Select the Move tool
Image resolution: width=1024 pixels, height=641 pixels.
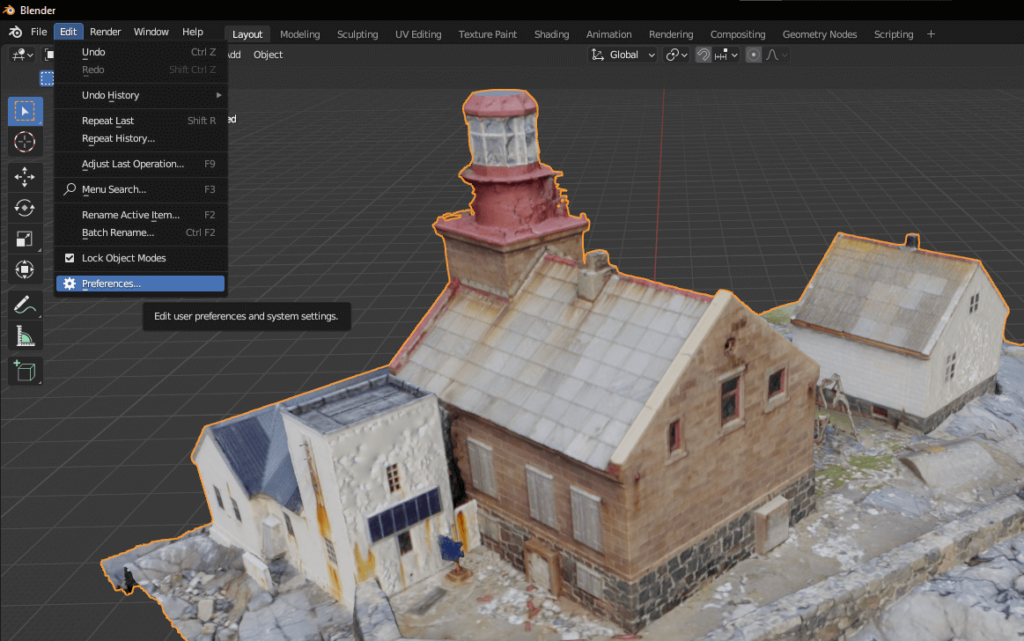tap(24, 175)
